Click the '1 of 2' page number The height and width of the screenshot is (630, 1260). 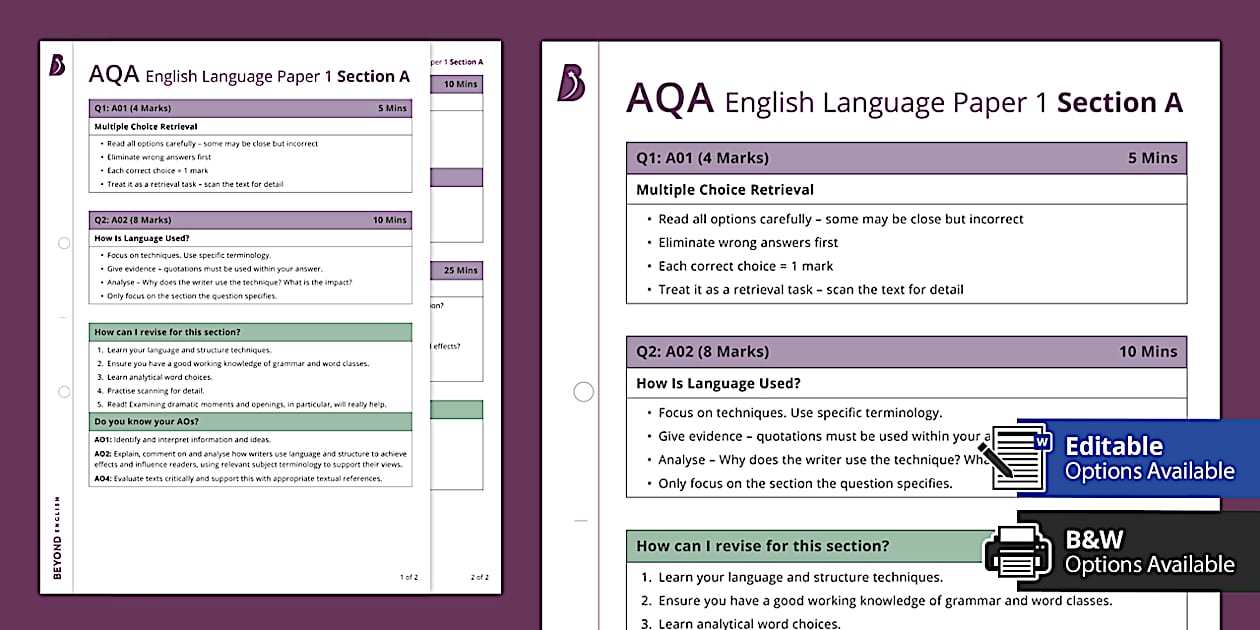pyautogui.click(x=409, y=577)
